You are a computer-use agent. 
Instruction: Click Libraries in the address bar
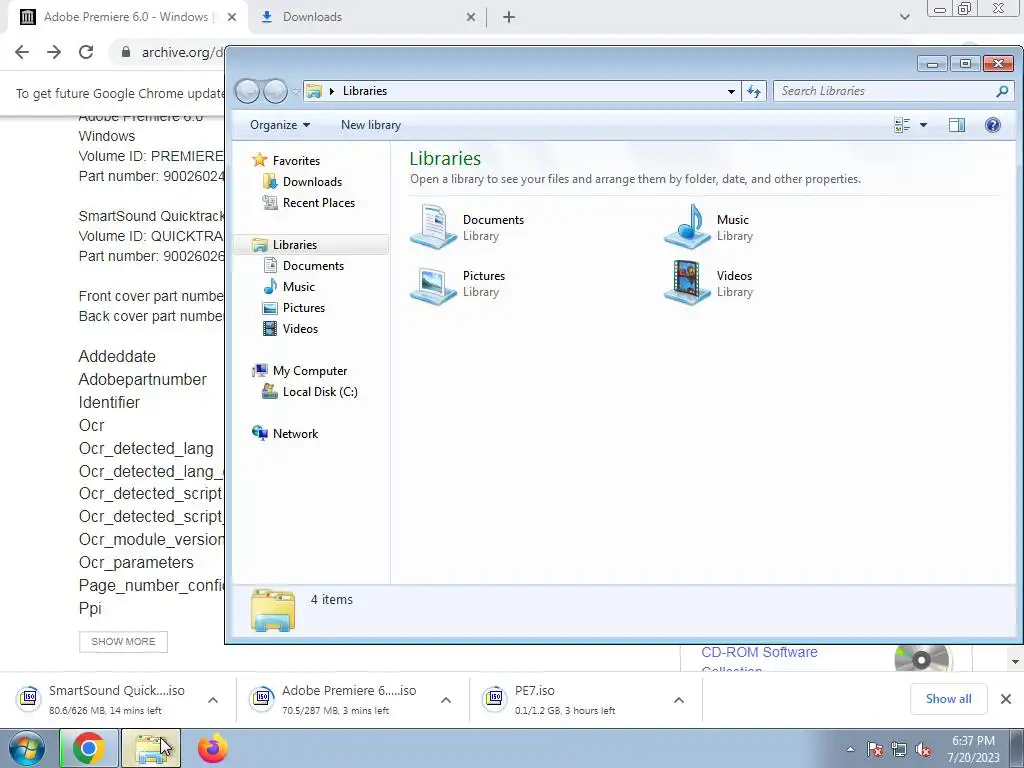pos(364,91)
